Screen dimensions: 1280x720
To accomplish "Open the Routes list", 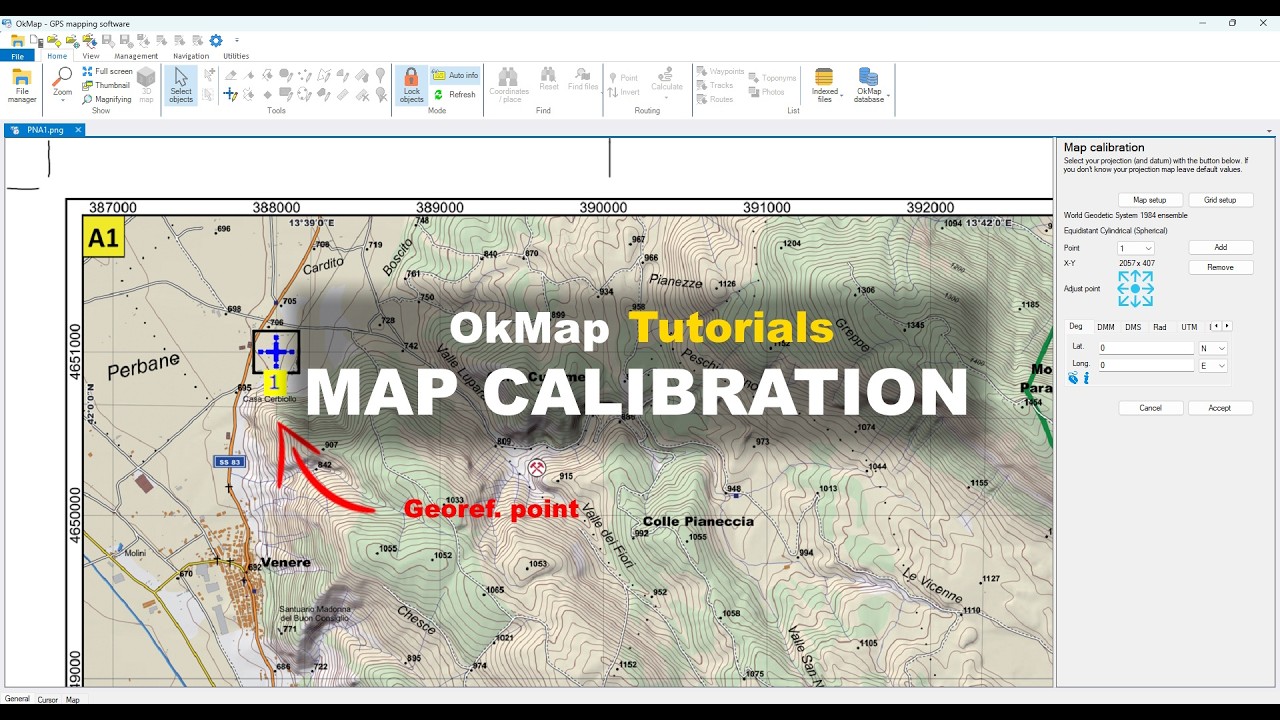I will pos(716,99).
